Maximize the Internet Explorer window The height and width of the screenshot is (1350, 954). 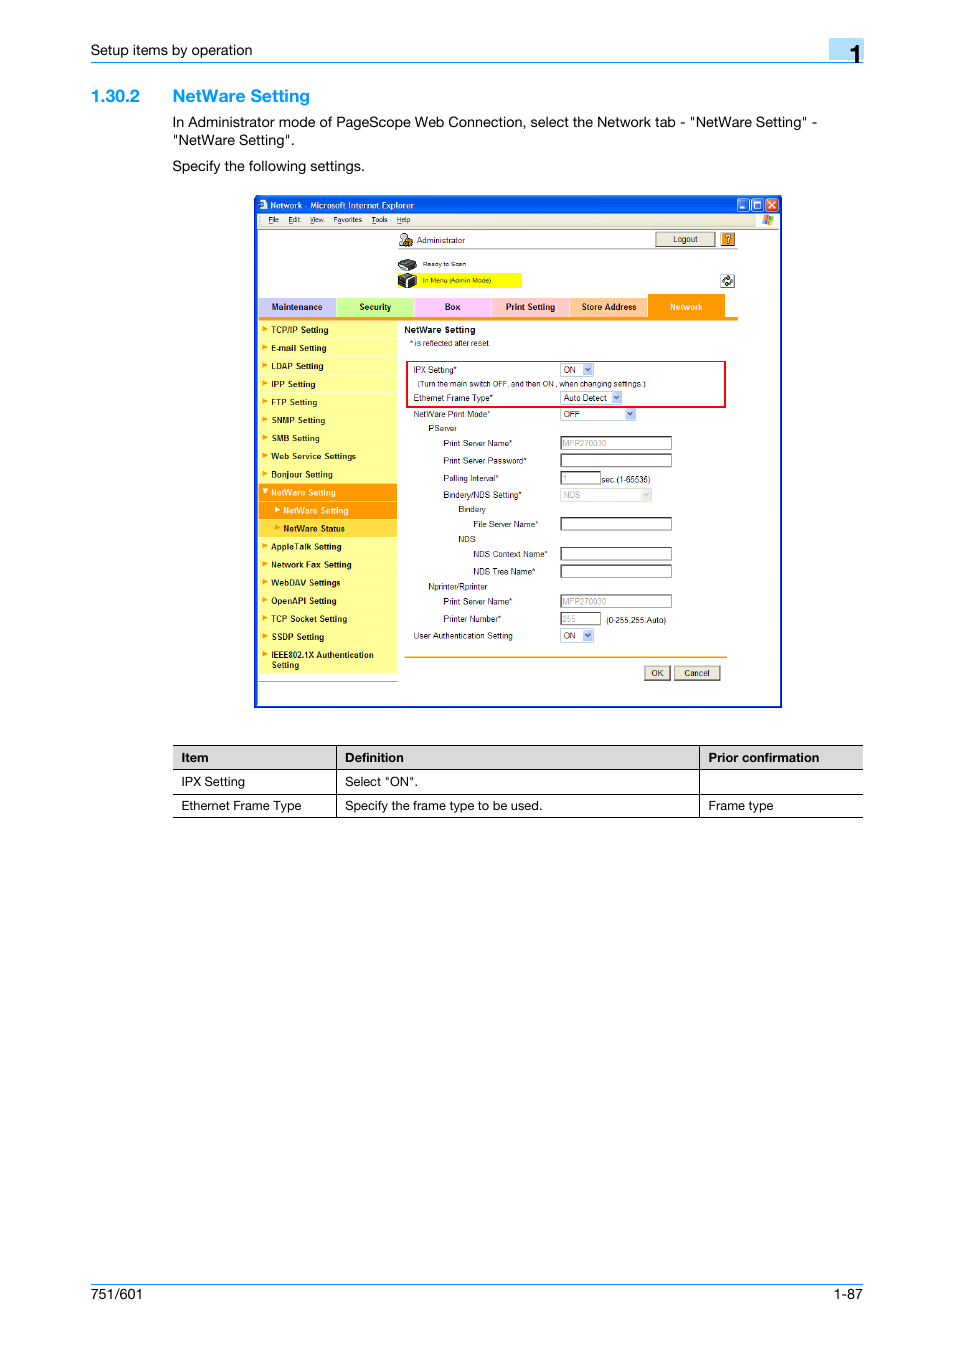click(757, 205)
